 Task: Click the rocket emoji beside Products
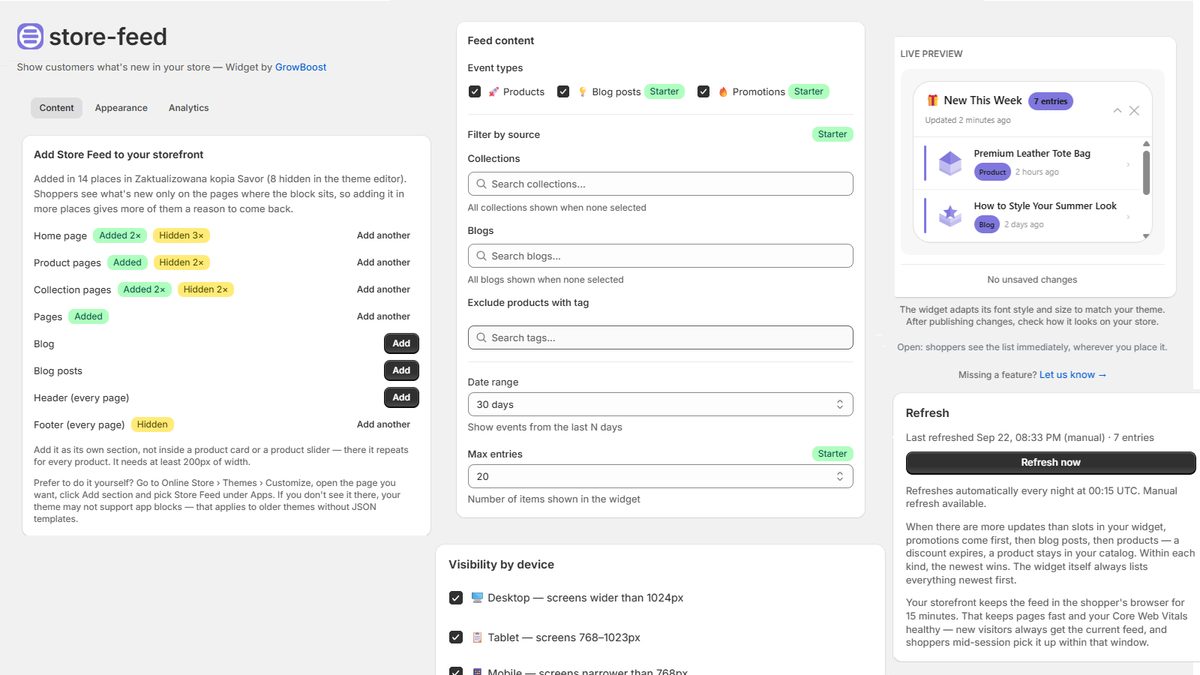(493, 92)
